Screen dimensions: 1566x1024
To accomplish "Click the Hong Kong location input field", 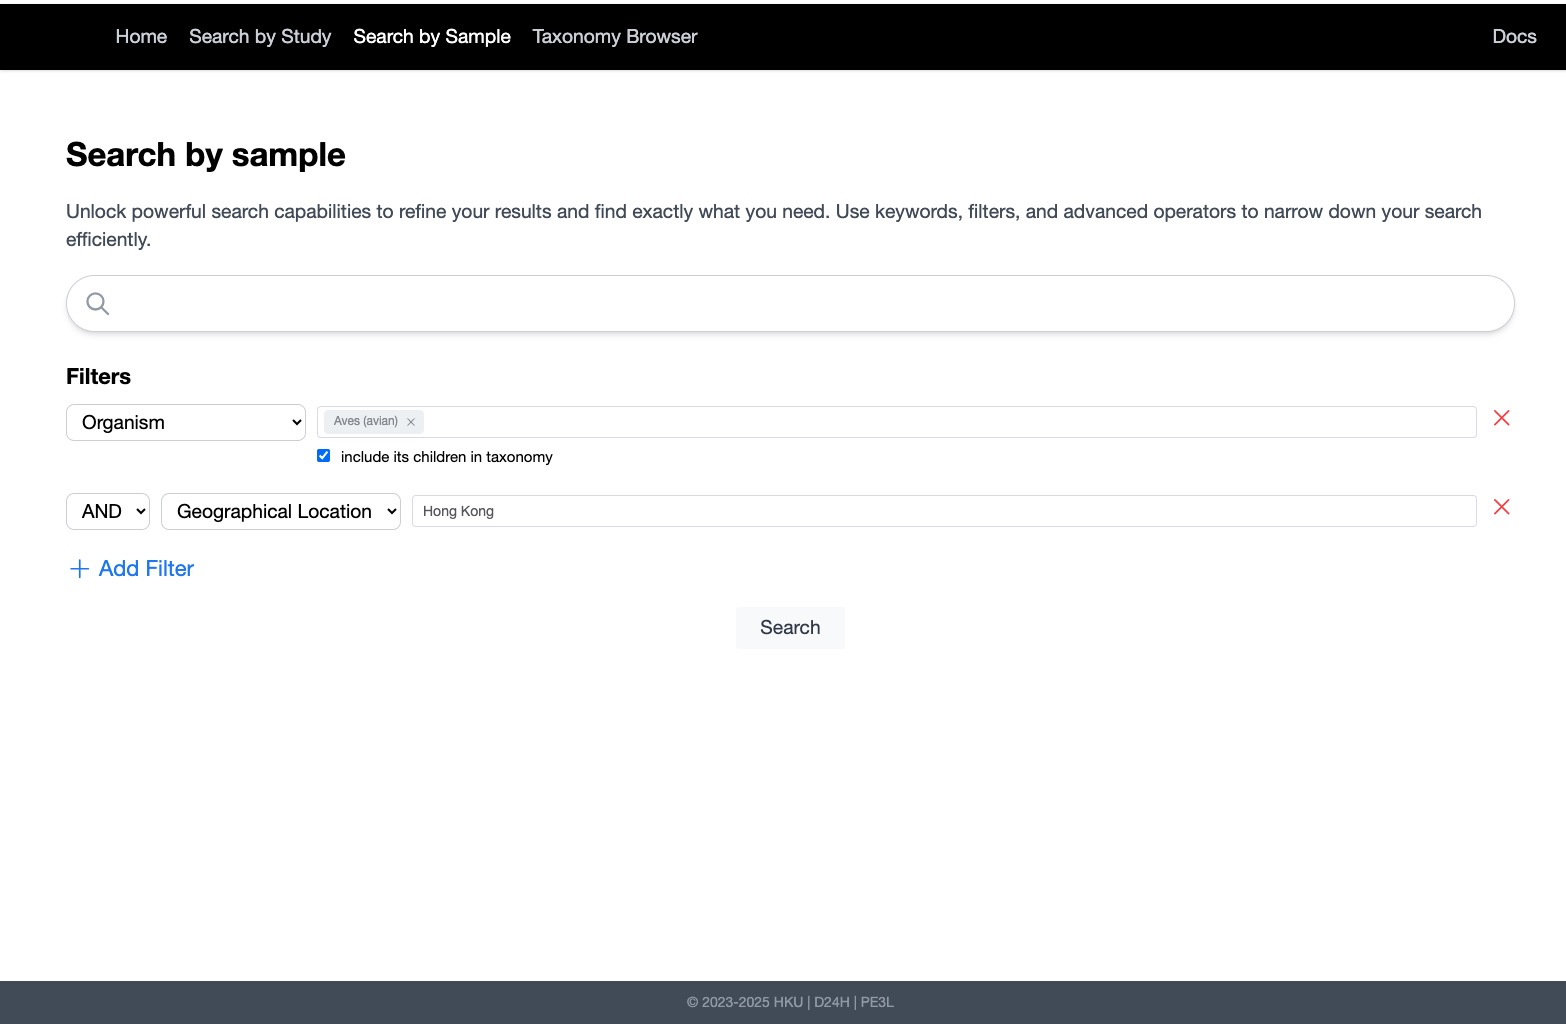I will [x=944, y=511].
